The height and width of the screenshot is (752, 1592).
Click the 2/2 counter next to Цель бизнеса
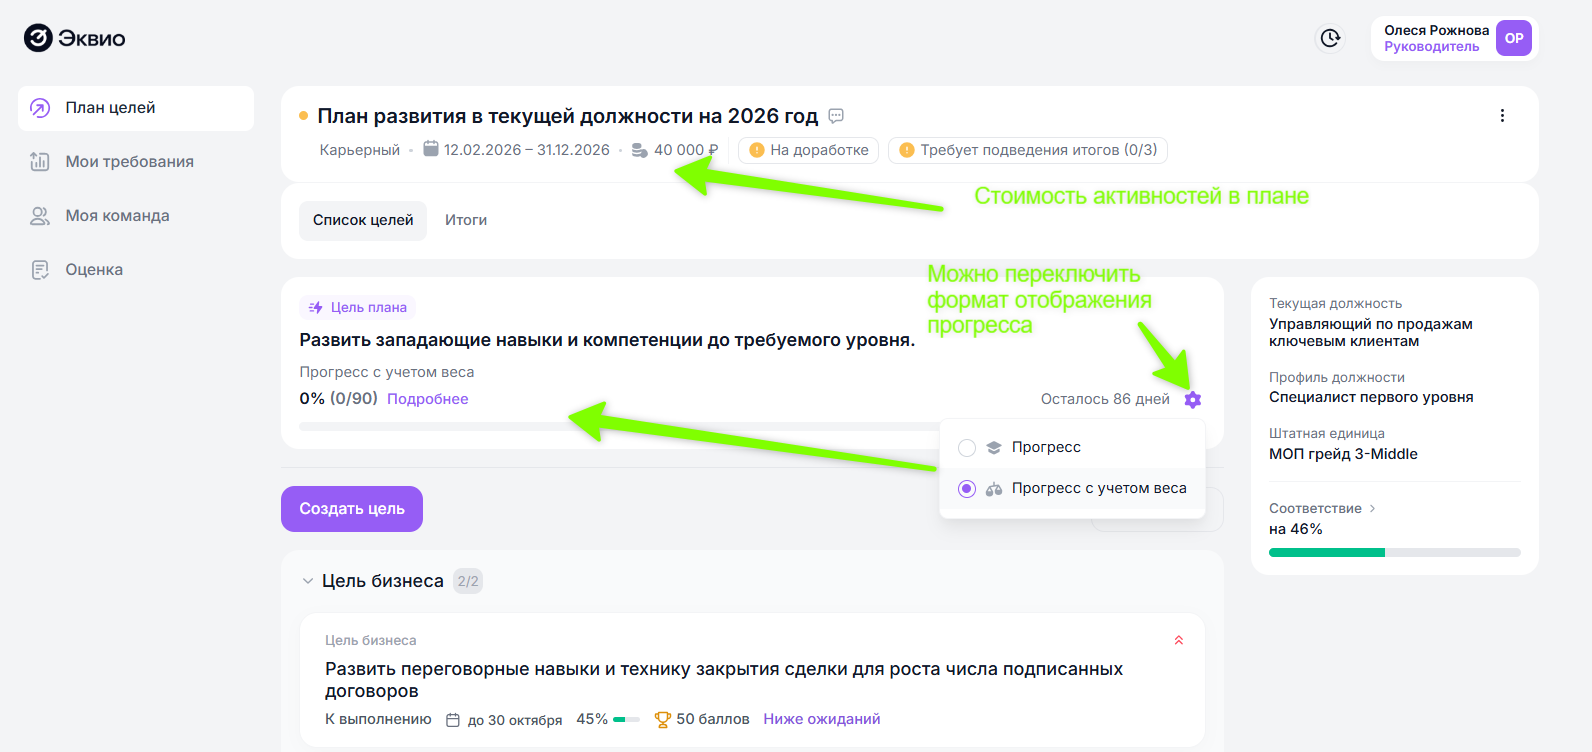[x=468, y=581]
